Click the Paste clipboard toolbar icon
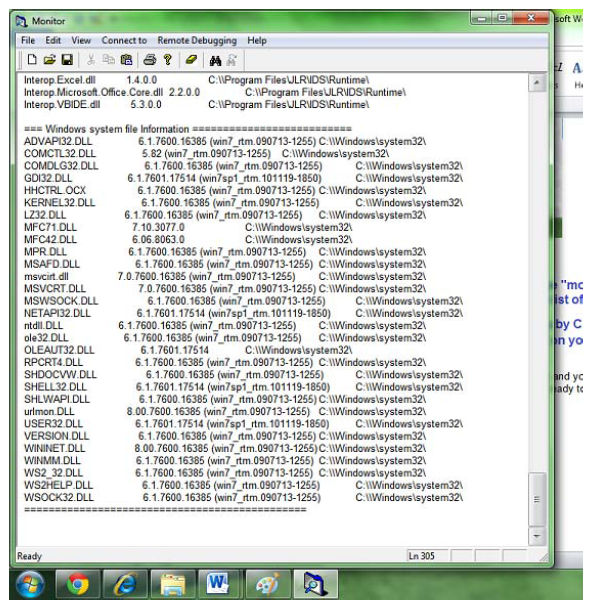This screenshot has width=592, height=609. [x=126, y=60]
